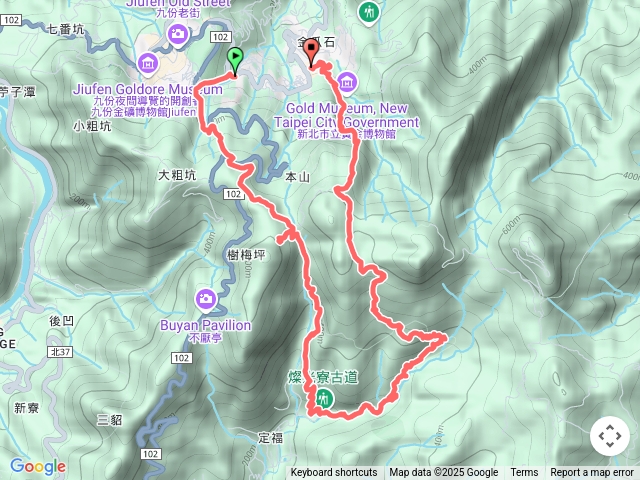Open Keyboard shortcuts
Viewport: 640px width, 480px height.
click(x=333, y=473)
